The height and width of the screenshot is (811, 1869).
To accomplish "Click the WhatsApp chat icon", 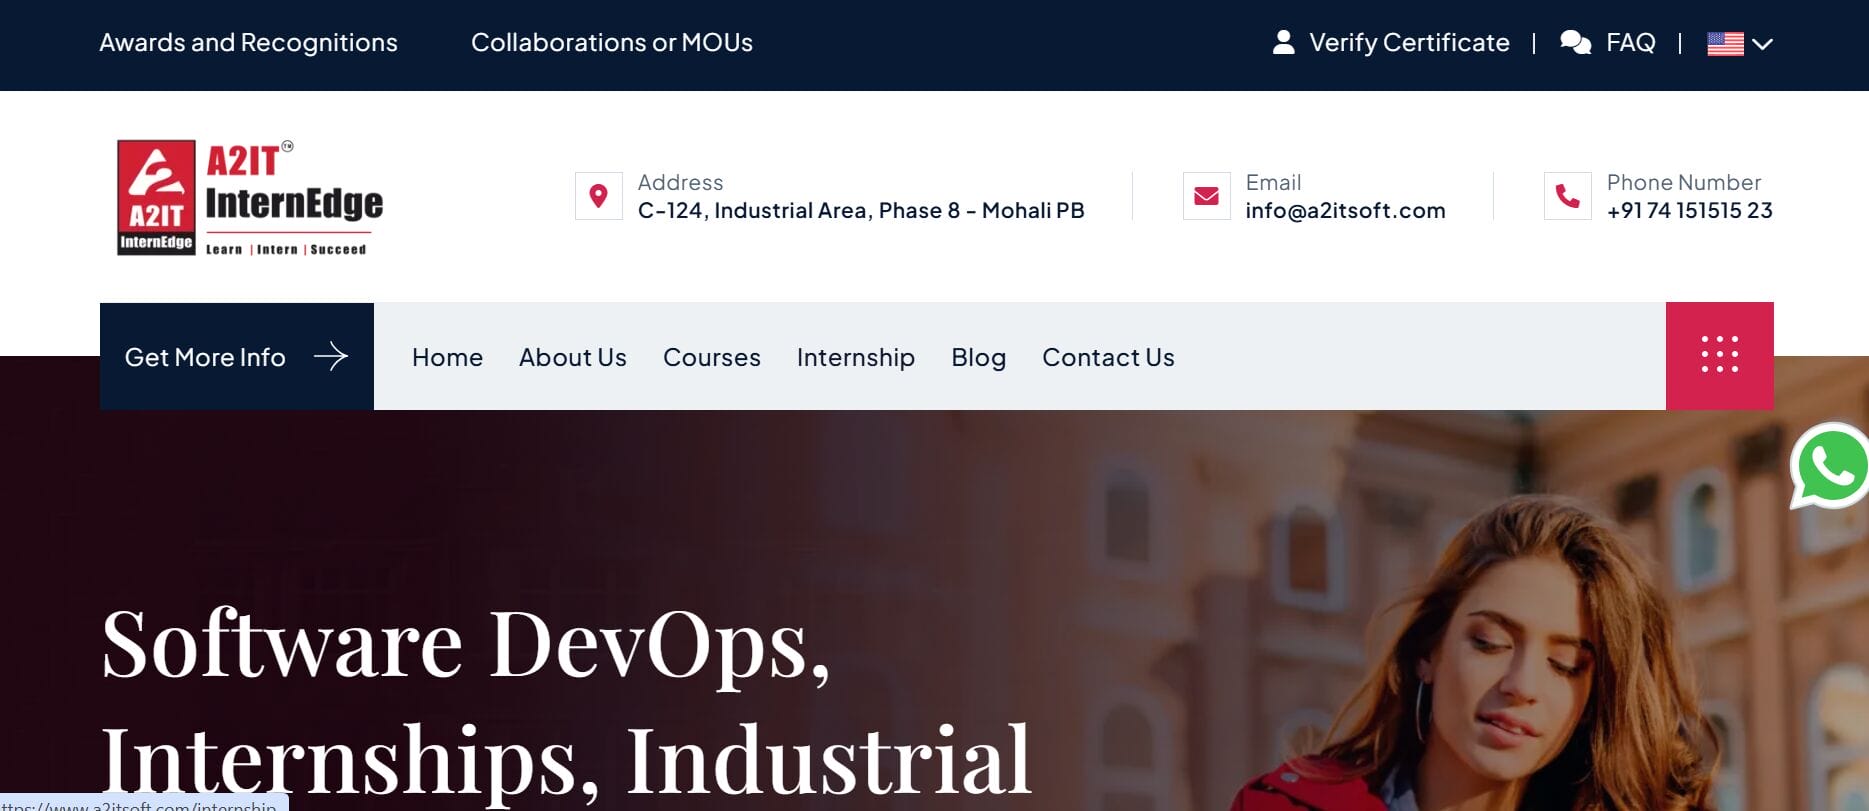I will pyautogui.click(x=1830, y=466).
